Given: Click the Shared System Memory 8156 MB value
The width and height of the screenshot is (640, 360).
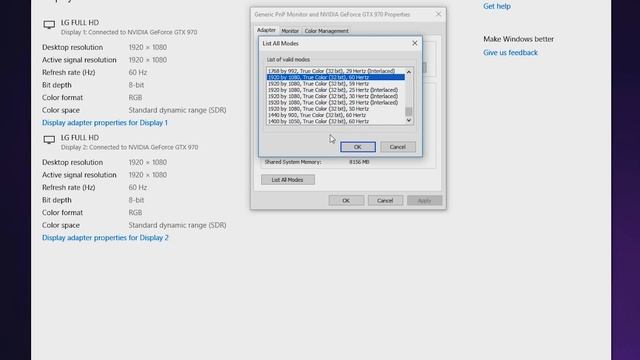Looking at the screenshot, I should click(359, 162).
